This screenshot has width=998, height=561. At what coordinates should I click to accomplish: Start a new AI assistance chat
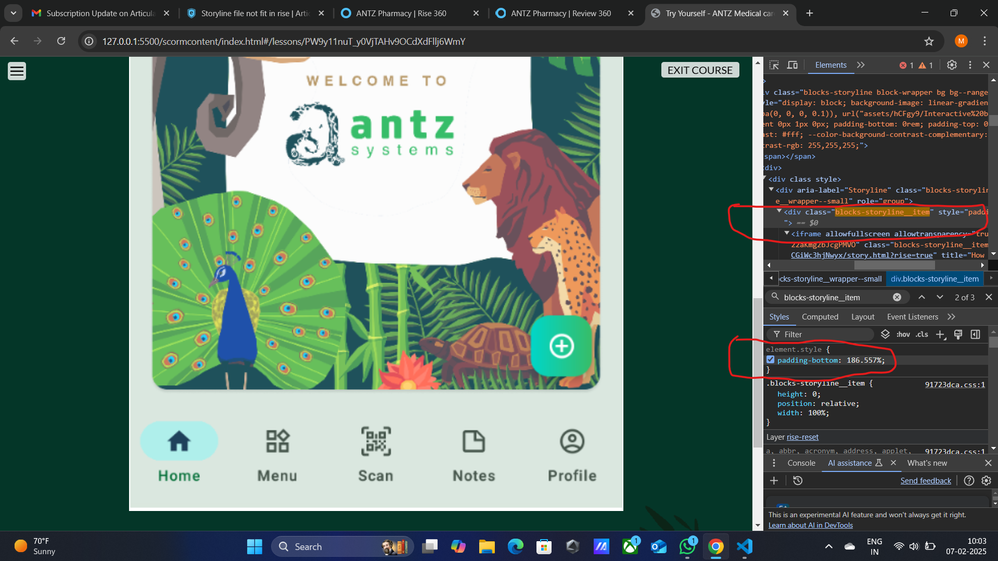coord(774,481)
